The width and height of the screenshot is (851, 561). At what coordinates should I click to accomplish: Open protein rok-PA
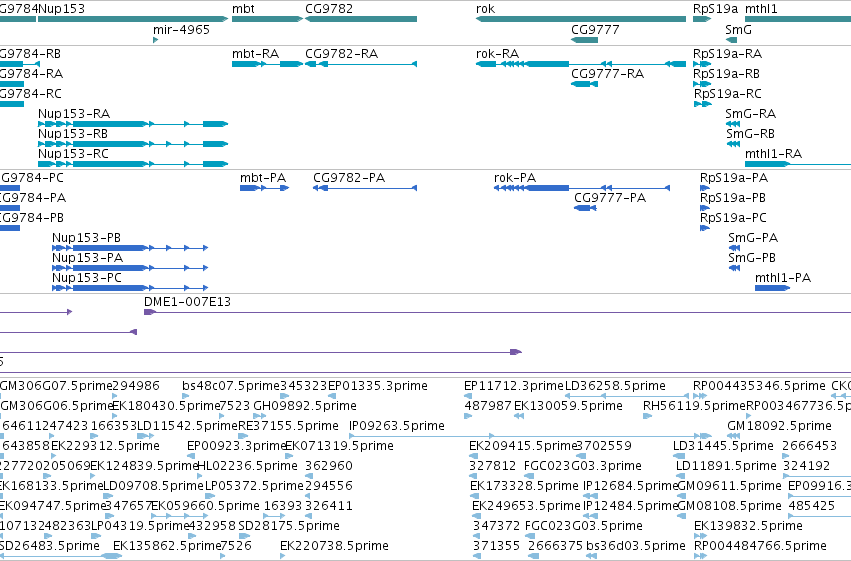click(515, 177)
